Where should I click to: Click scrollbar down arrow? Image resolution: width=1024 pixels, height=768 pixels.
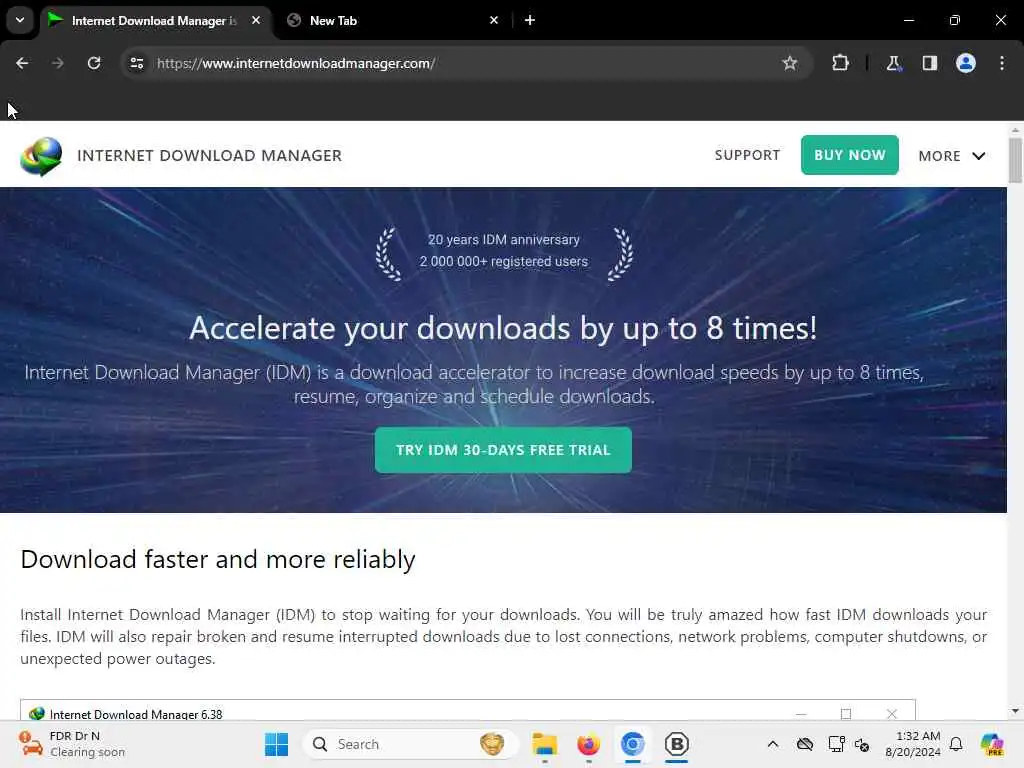tap(1015, 711)
